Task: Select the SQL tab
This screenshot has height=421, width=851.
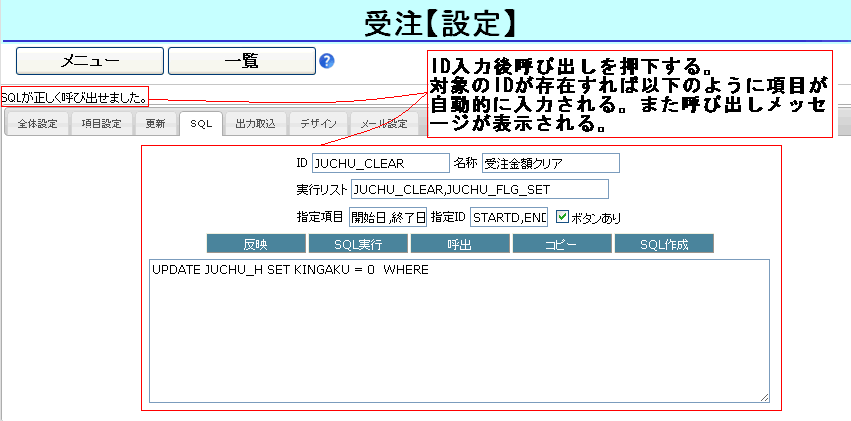Action: [201, 124]
